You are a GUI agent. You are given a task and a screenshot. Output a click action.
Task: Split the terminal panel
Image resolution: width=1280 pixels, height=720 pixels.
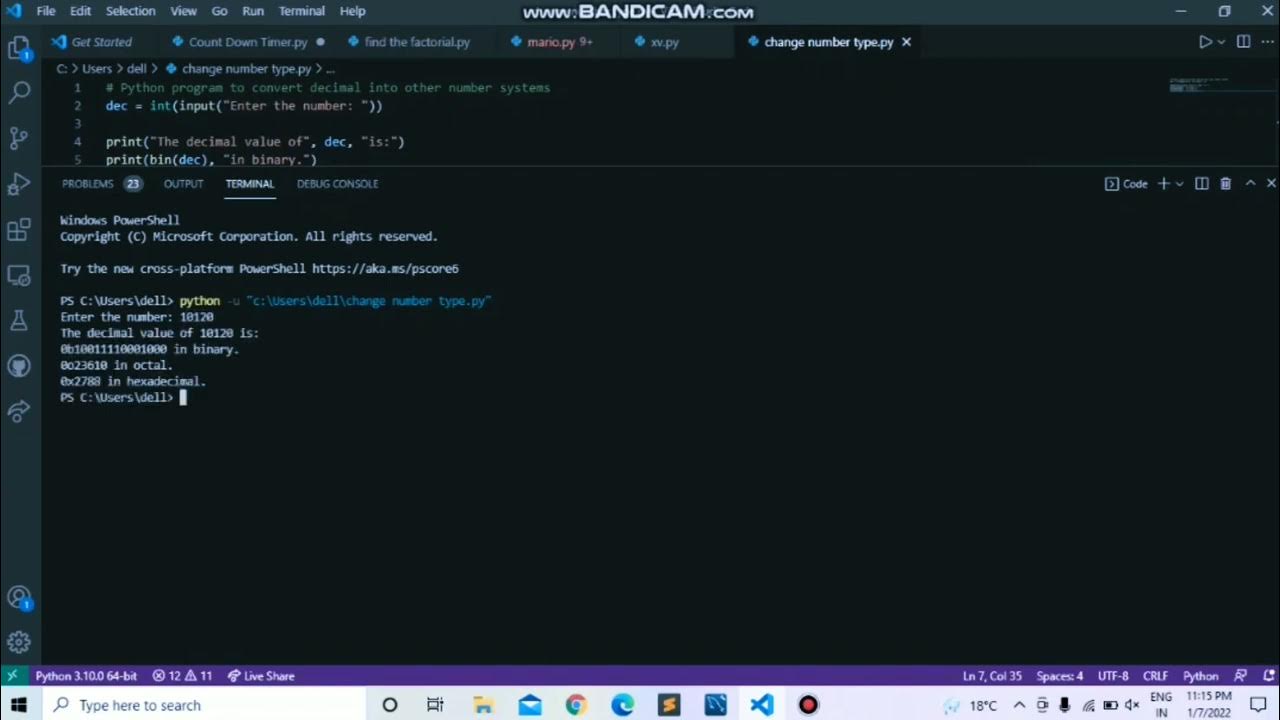1202,184
